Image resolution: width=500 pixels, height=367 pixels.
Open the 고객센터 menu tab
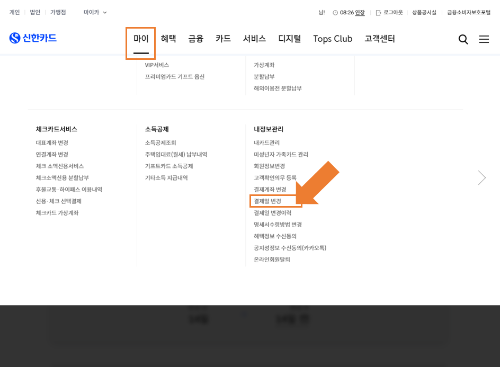[x=380, y=39]
